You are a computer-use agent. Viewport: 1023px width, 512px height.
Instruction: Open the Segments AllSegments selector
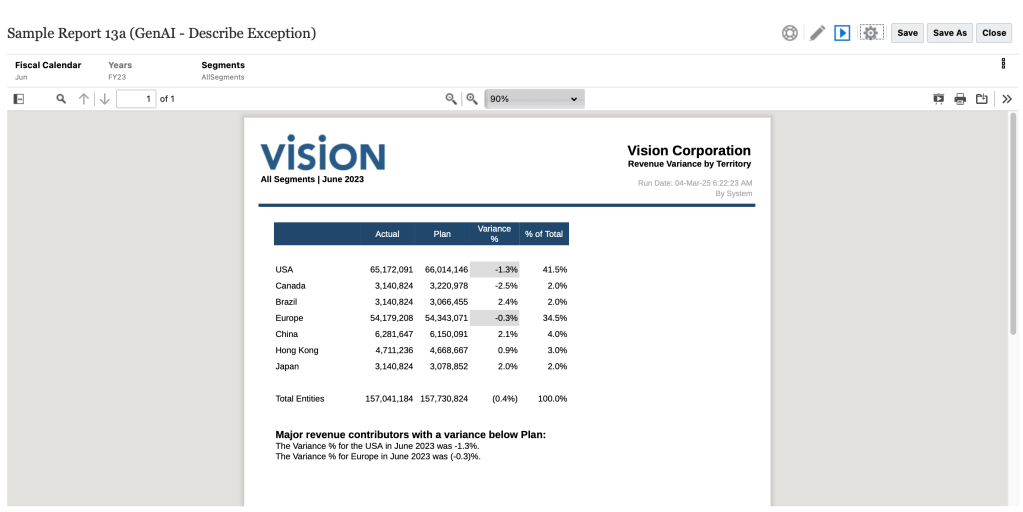[223, 70]
